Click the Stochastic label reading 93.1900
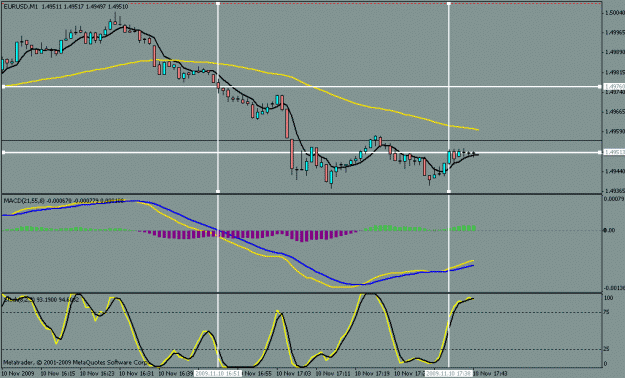Screen dimensions: 625x378 click(x=41, y=299)
